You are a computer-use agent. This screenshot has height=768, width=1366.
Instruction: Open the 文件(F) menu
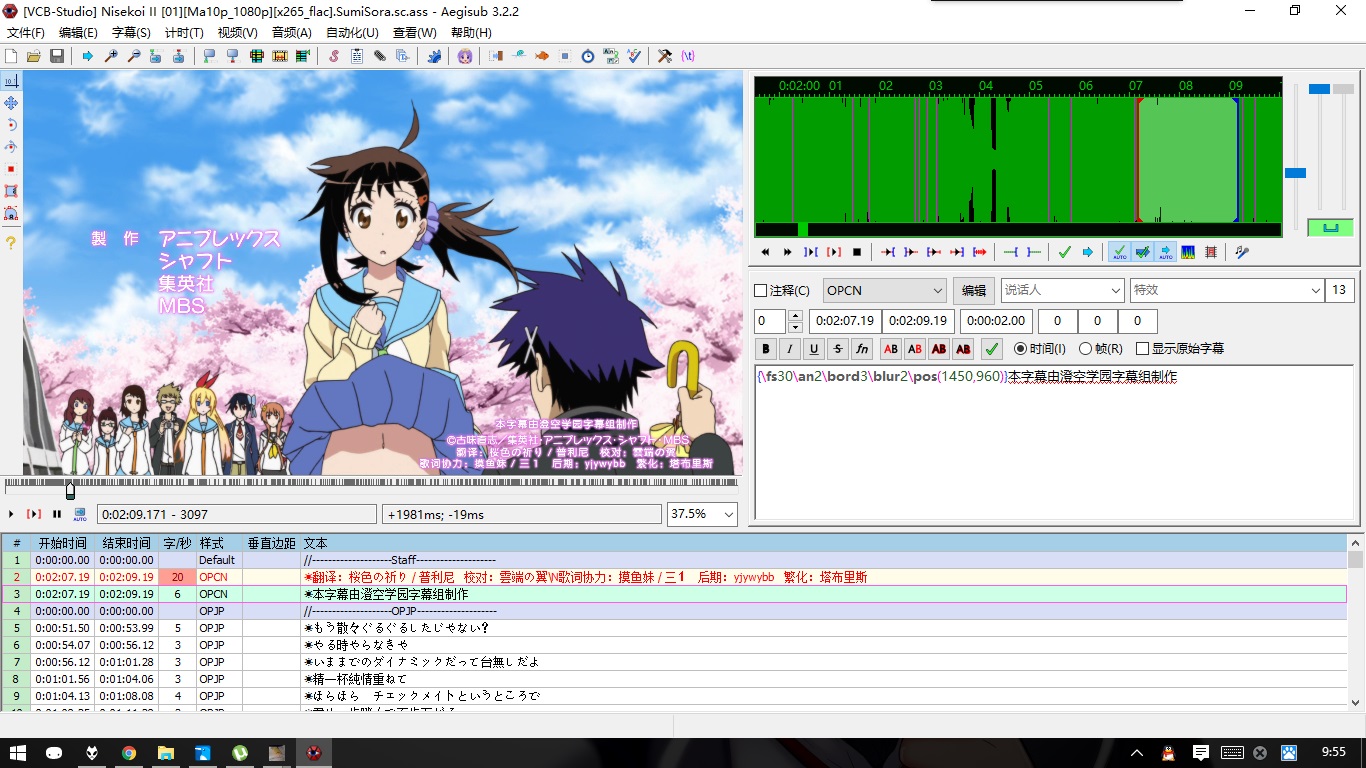pos(26,33)
